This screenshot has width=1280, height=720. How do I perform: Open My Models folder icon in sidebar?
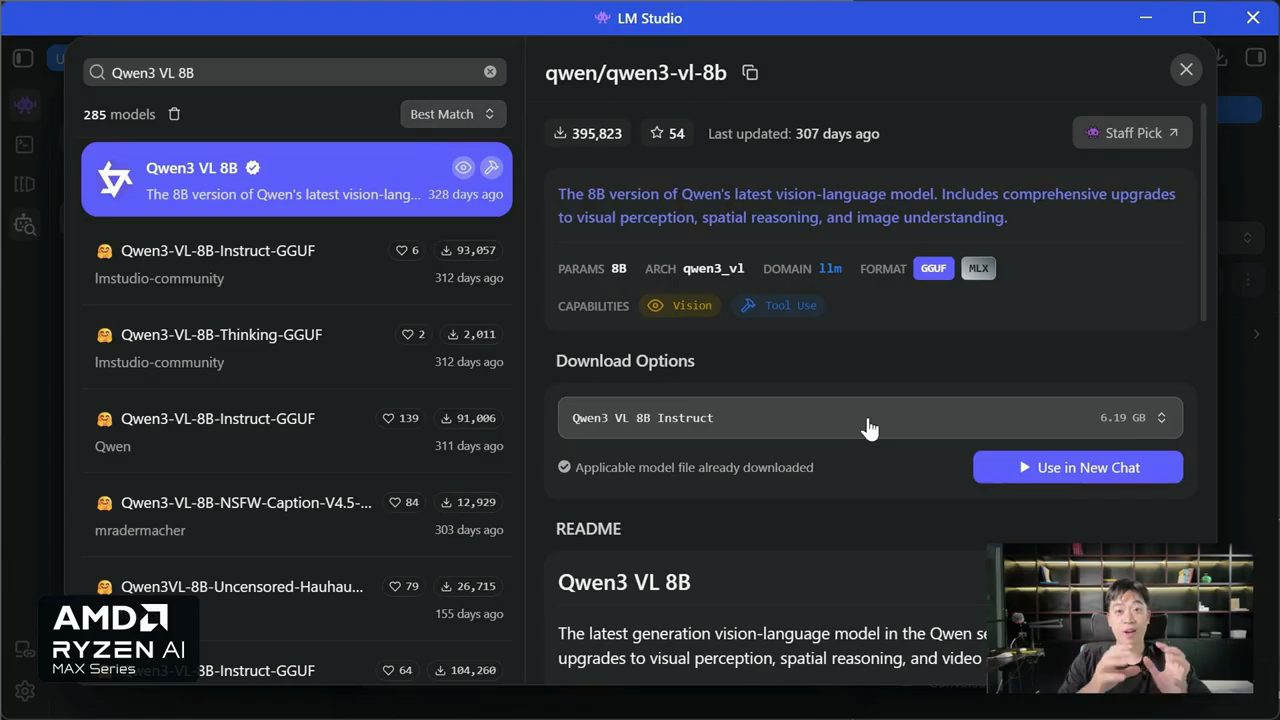pyautogui.click(x=24, y=185)
